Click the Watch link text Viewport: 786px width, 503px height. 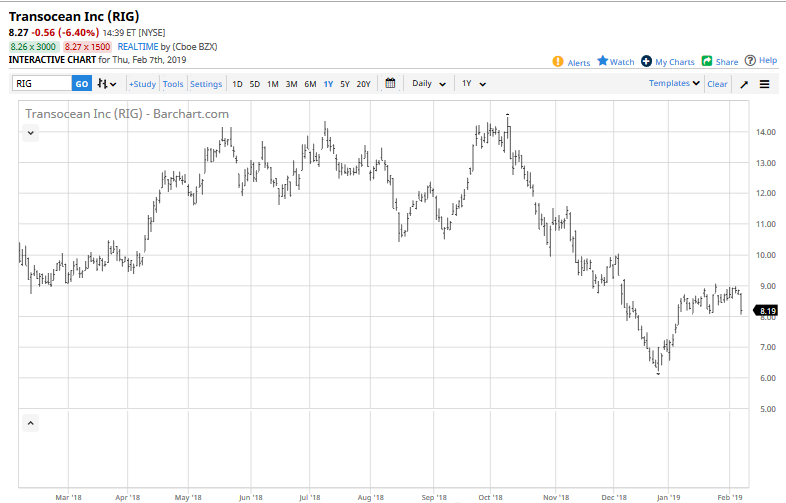622,62
